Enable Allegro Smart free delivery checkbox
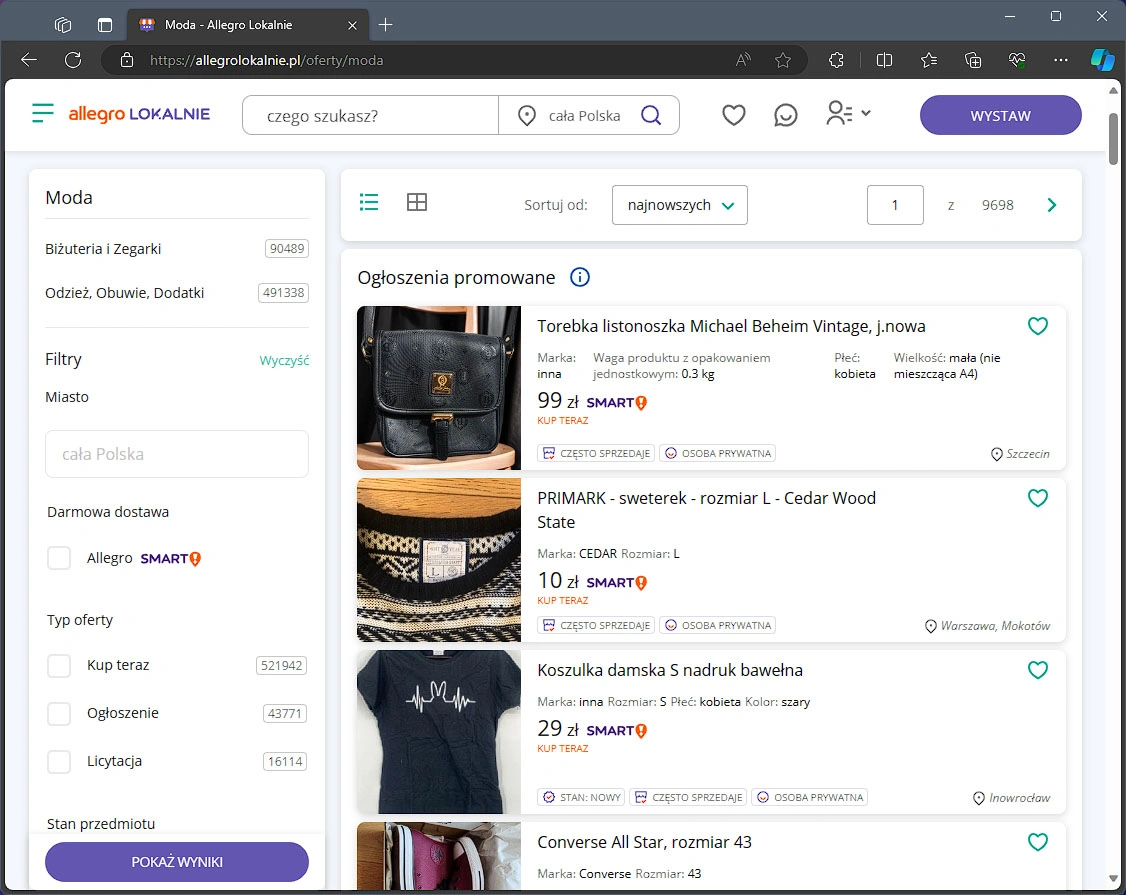 (x=59, y=558)
